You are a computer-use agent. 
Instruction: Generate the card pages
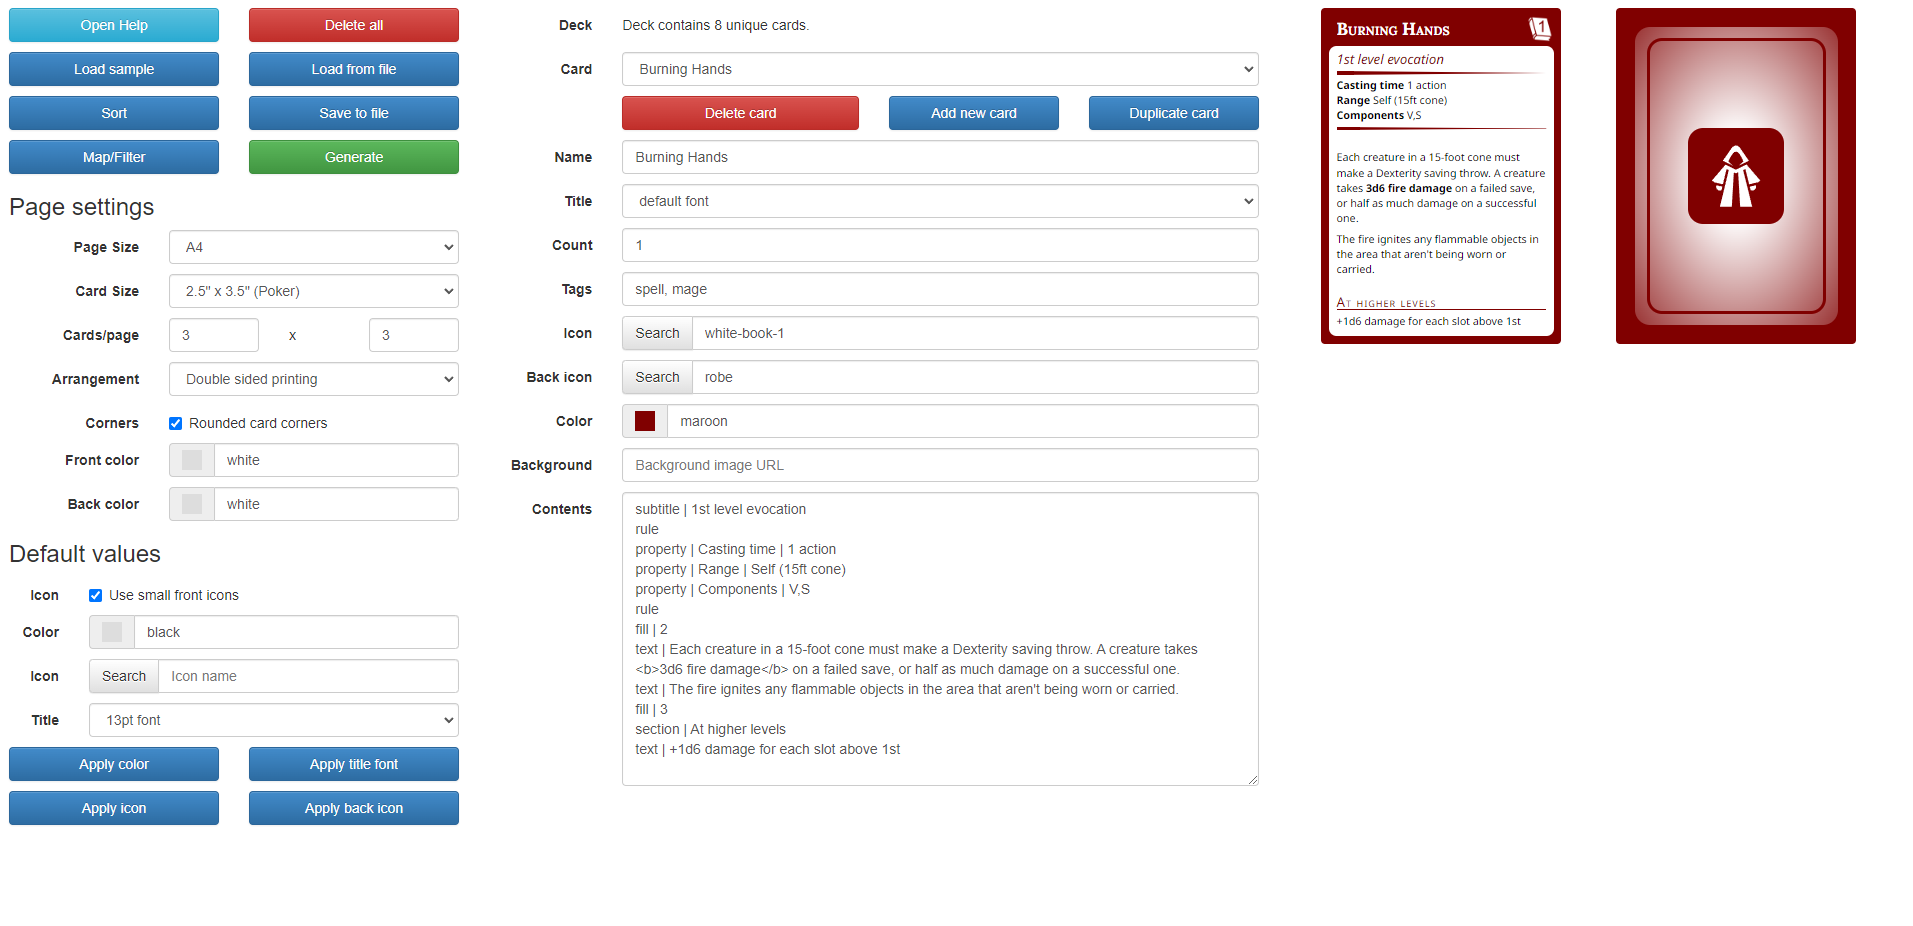(353, 156)
